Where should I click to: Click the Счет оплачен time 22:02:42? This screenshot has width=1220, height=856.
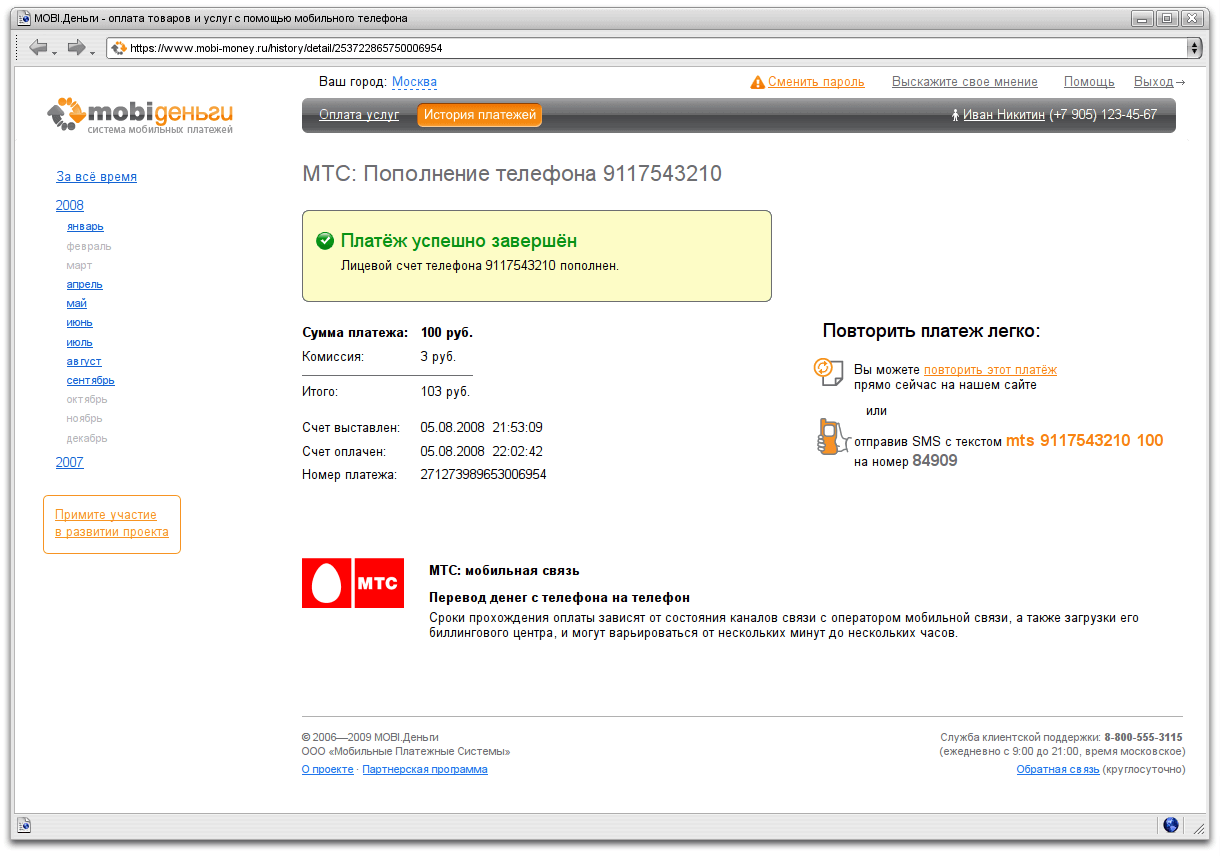[519, 452]
